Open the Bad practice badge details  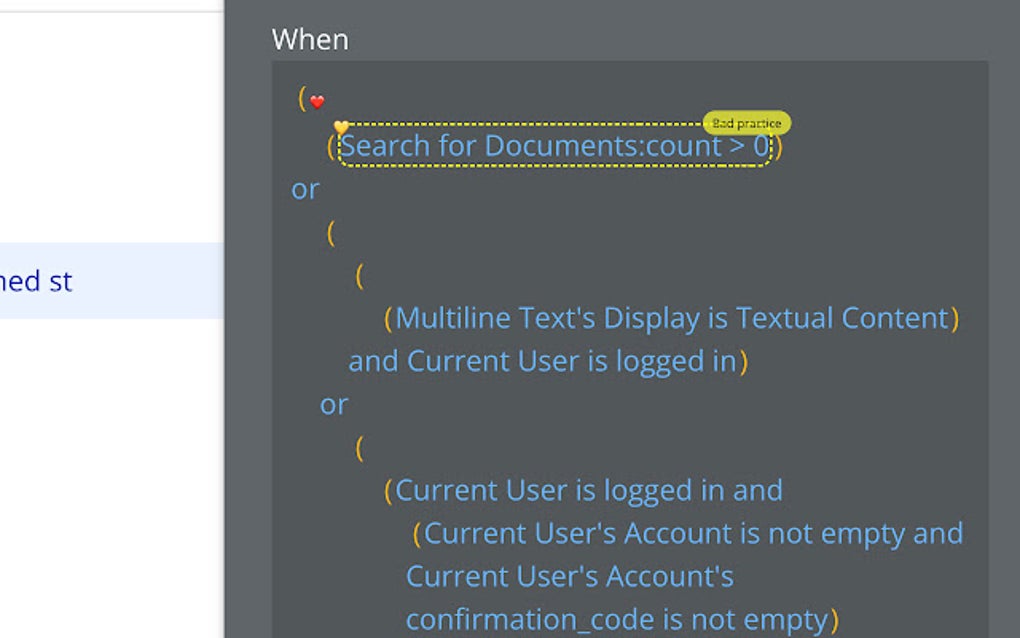tap(747, 123)
